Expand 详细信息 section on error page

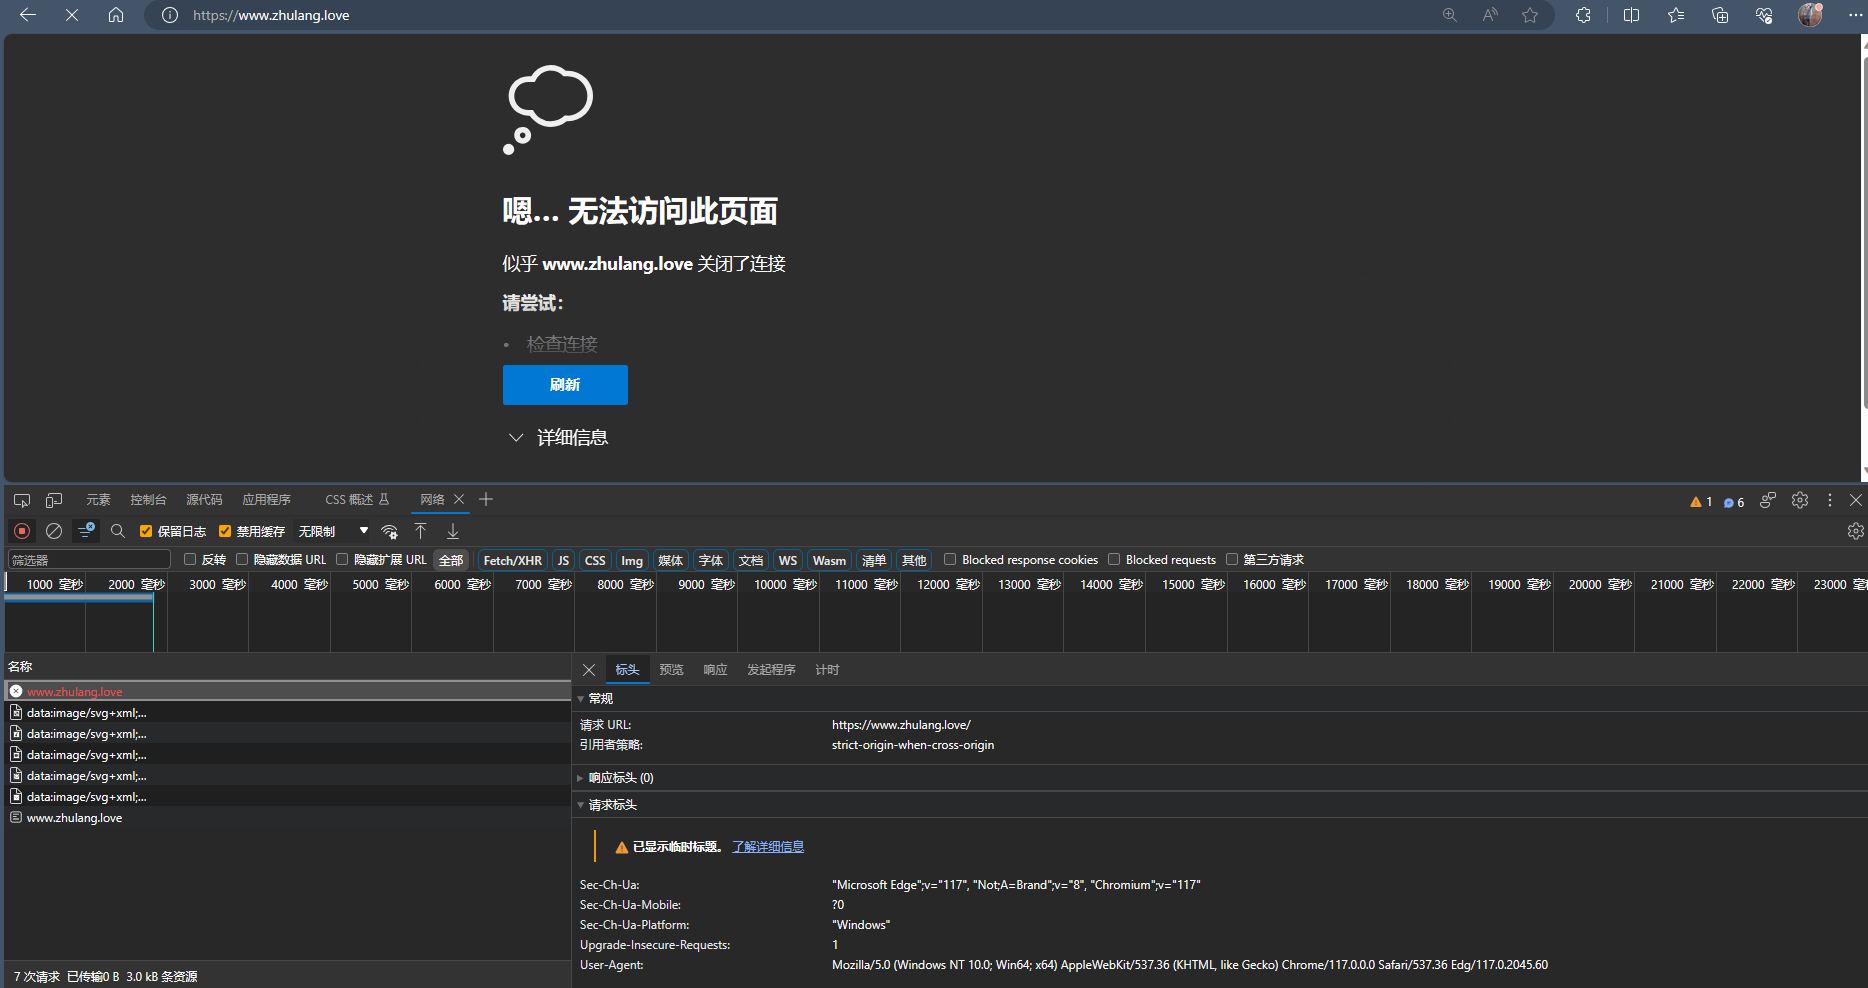pyautogui.click(x=558, y=438)
